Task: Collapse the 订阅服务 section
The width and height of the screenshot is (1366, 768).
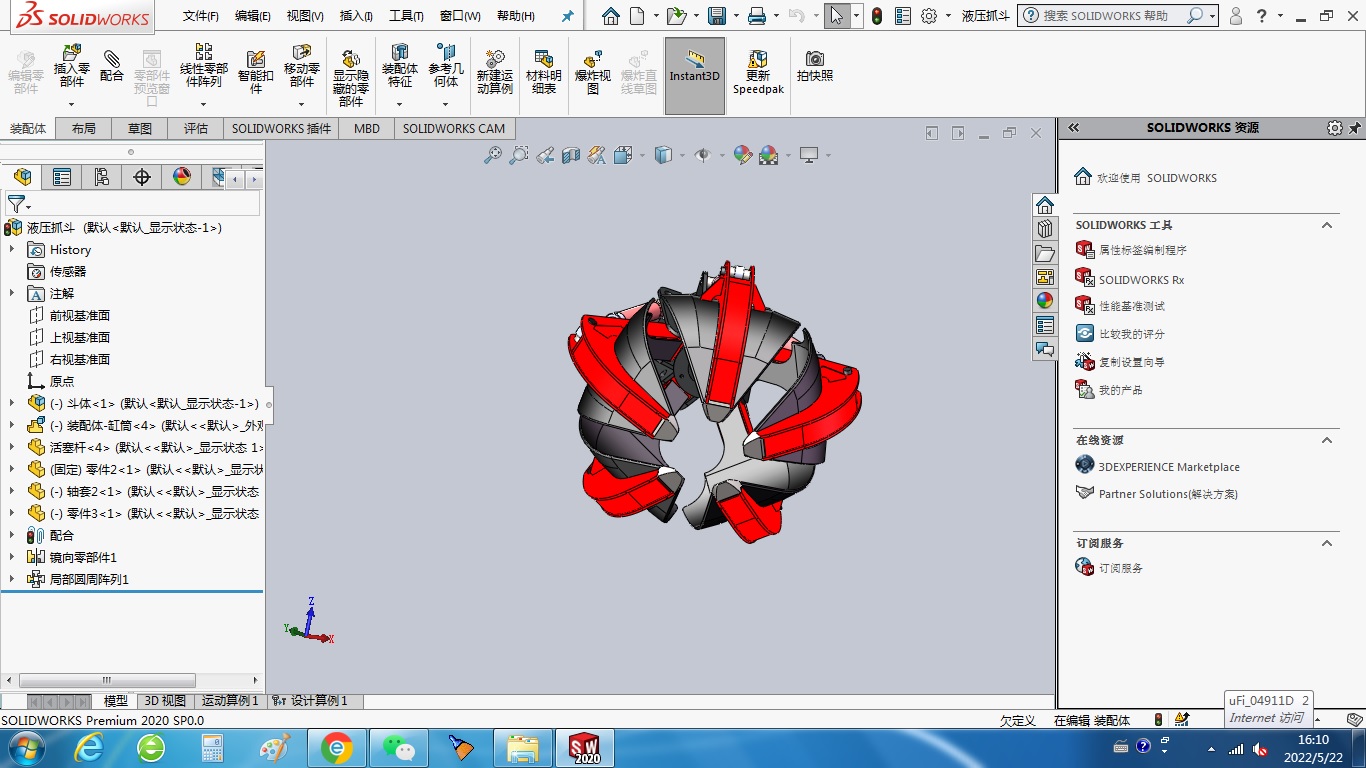Action: point(1327,543)
